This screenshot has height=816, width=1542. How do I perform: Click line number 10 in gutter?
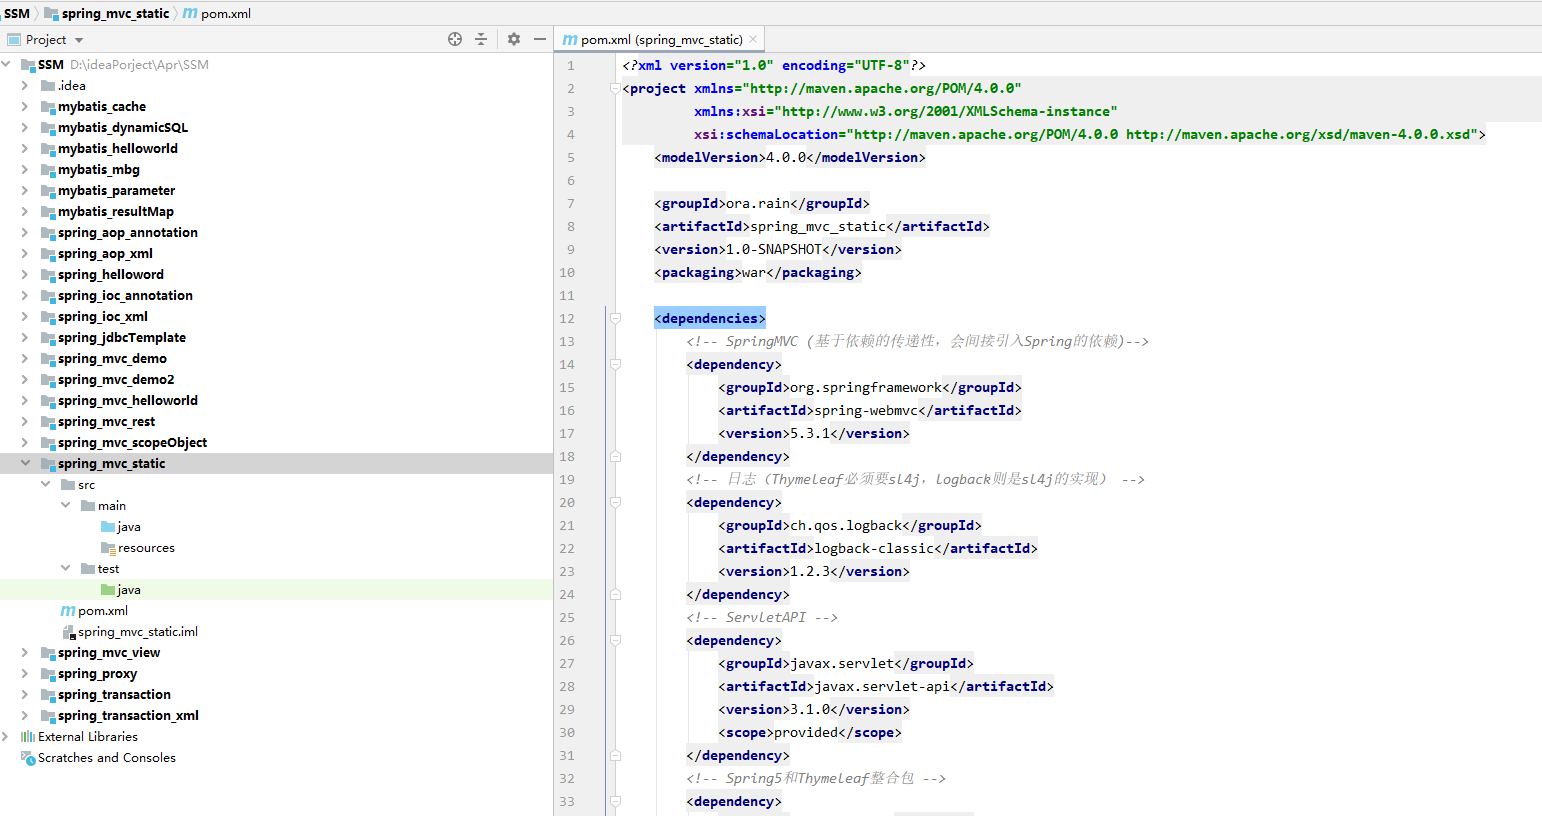[x=567, y=272]
